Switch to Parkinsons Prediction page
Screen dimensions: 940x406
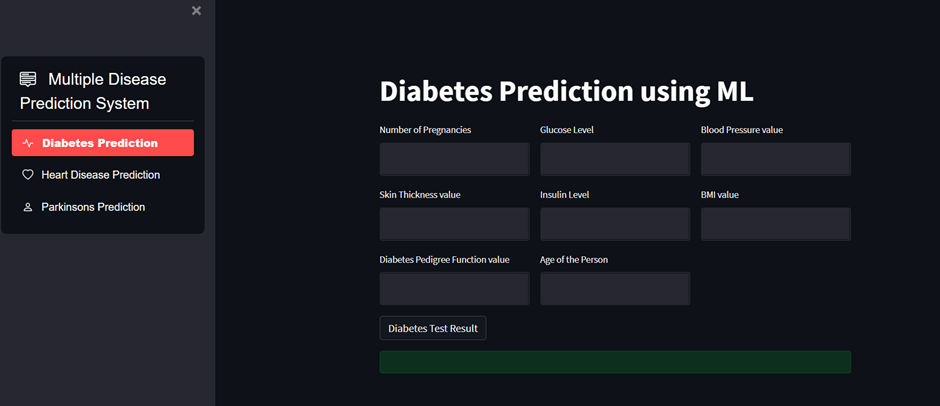(x=103, y=207)
